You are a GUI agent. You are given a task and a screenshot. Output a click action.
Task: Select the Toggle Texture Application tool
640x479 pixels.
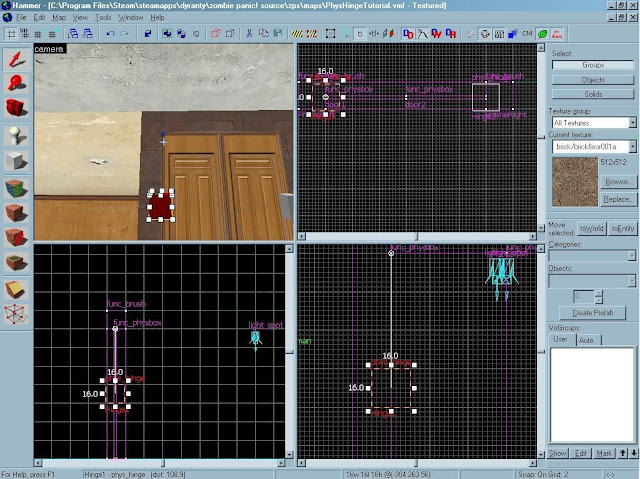click(x=16, y=187)
